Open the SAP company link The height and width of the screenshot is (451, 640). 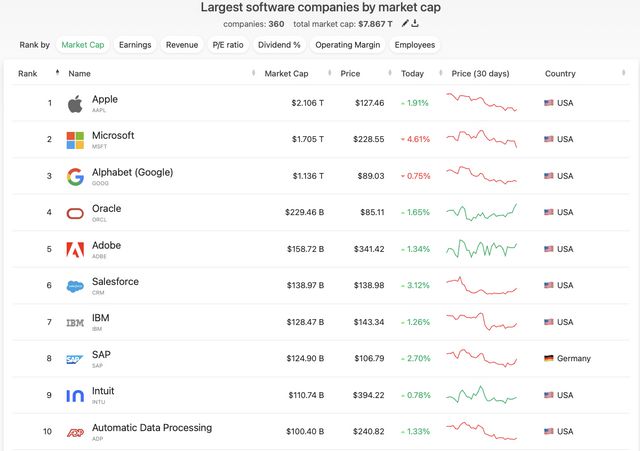tap(101, 354)
